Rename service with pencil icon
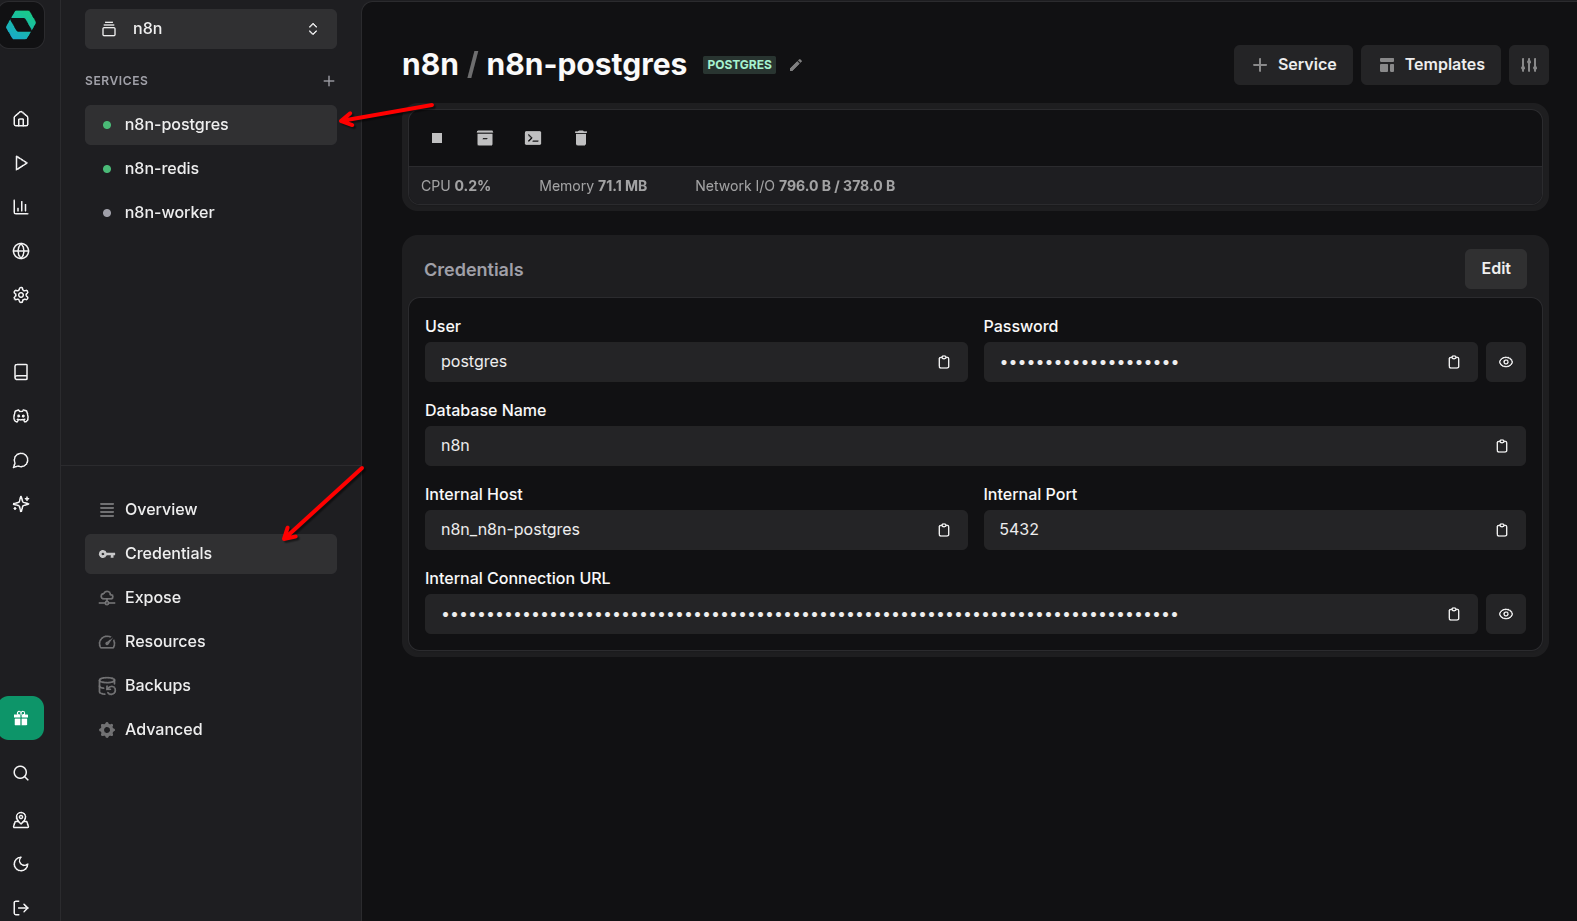This screenshot has height=921, width=1577. point(796,65)
